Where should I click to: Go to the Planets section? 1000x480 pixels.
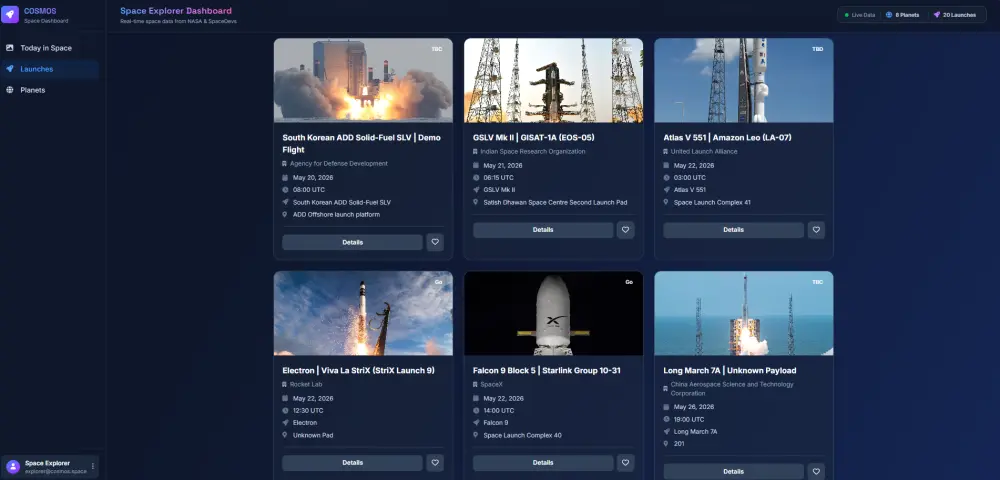coord(50,90)
